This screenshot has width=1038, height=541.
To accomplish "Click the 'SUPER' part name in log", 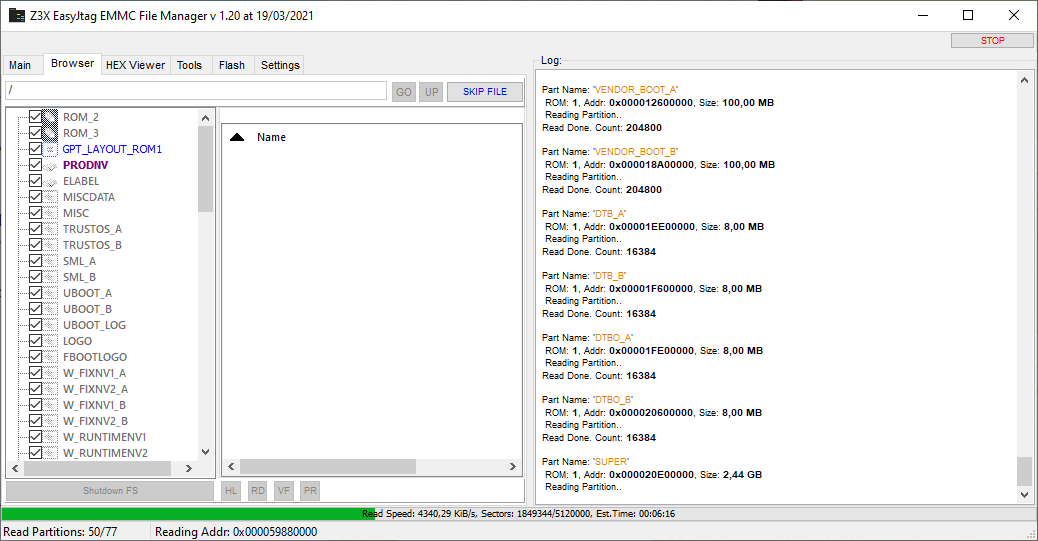I will pos(611,462).
